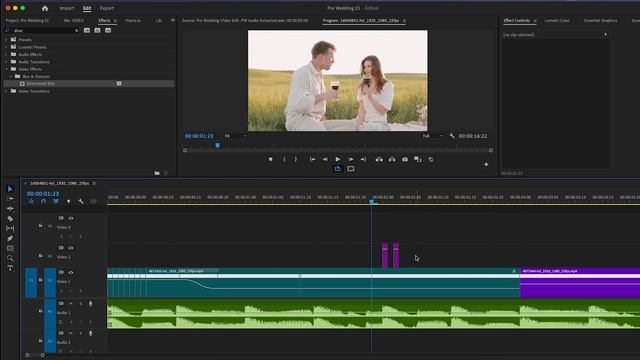Open the quick export share icon
Viewport: 640px width, 360px height.
[338, 169]
